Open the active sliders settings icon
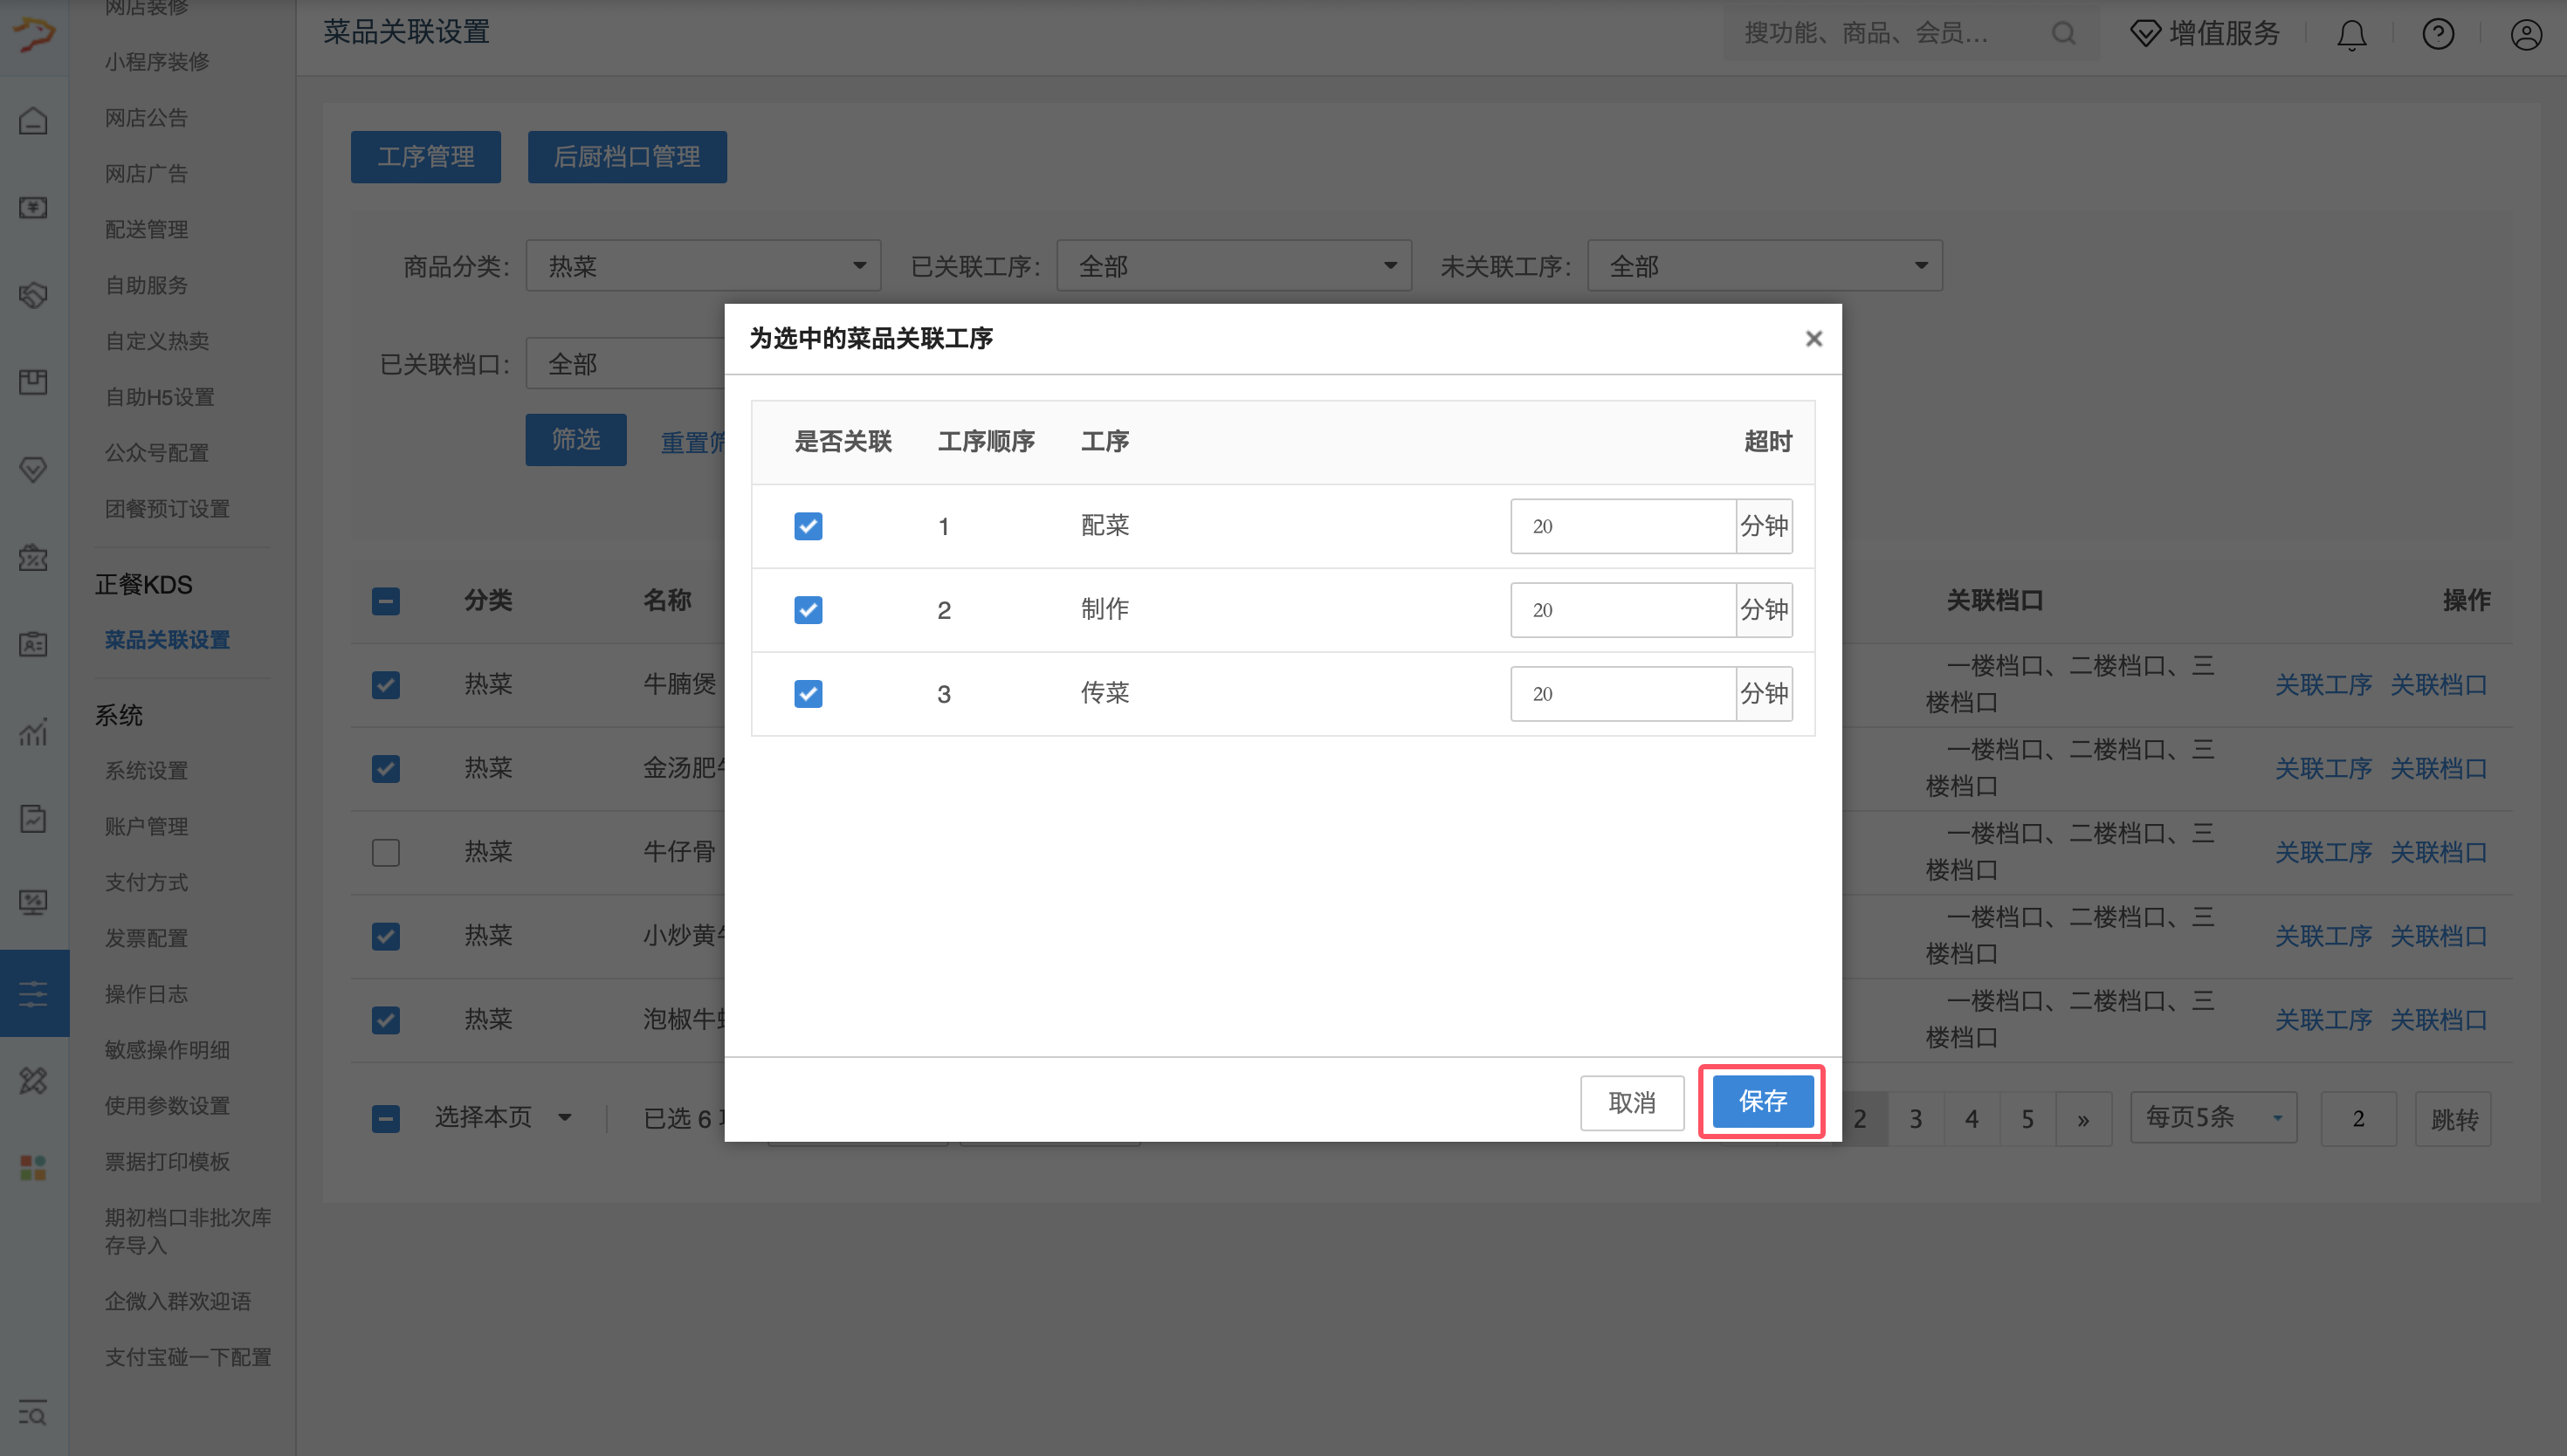 tap(33, 994)
